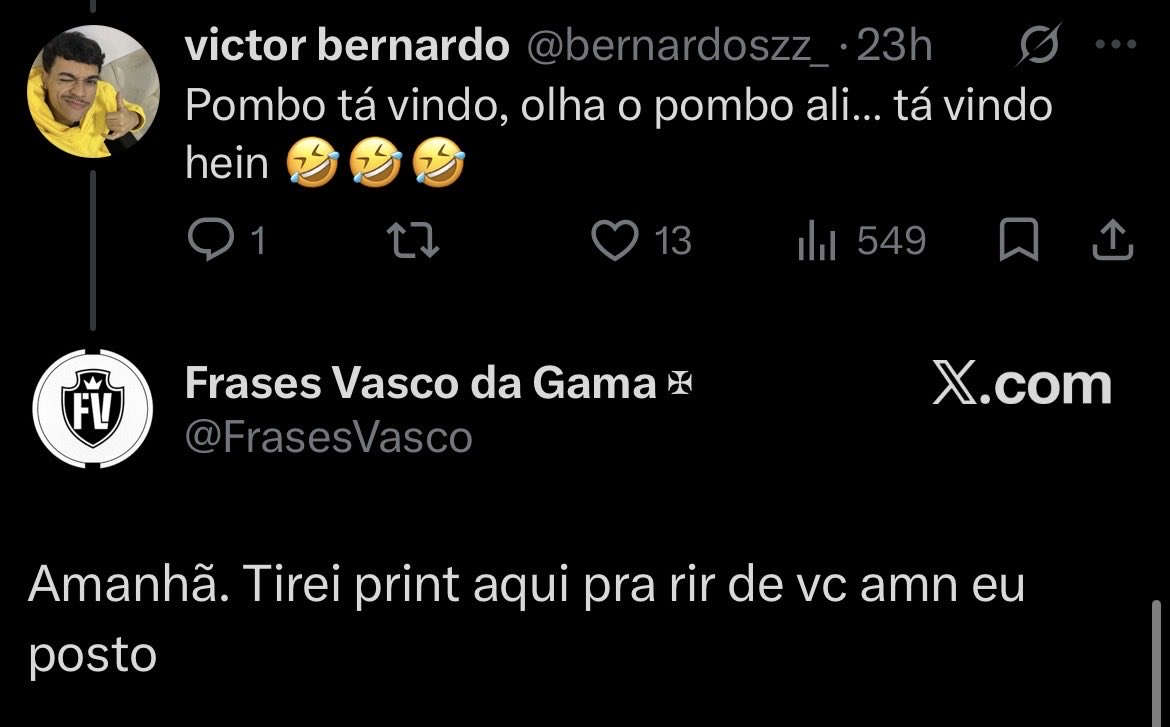1170x727 pixels.
Task: Open the three-dot more options menu
Action: [x=1116, y=45]
